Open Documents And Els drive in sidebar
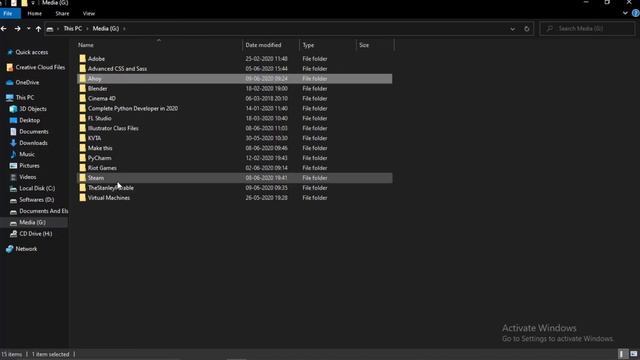The image size is (640, 360). pos(43,211)
